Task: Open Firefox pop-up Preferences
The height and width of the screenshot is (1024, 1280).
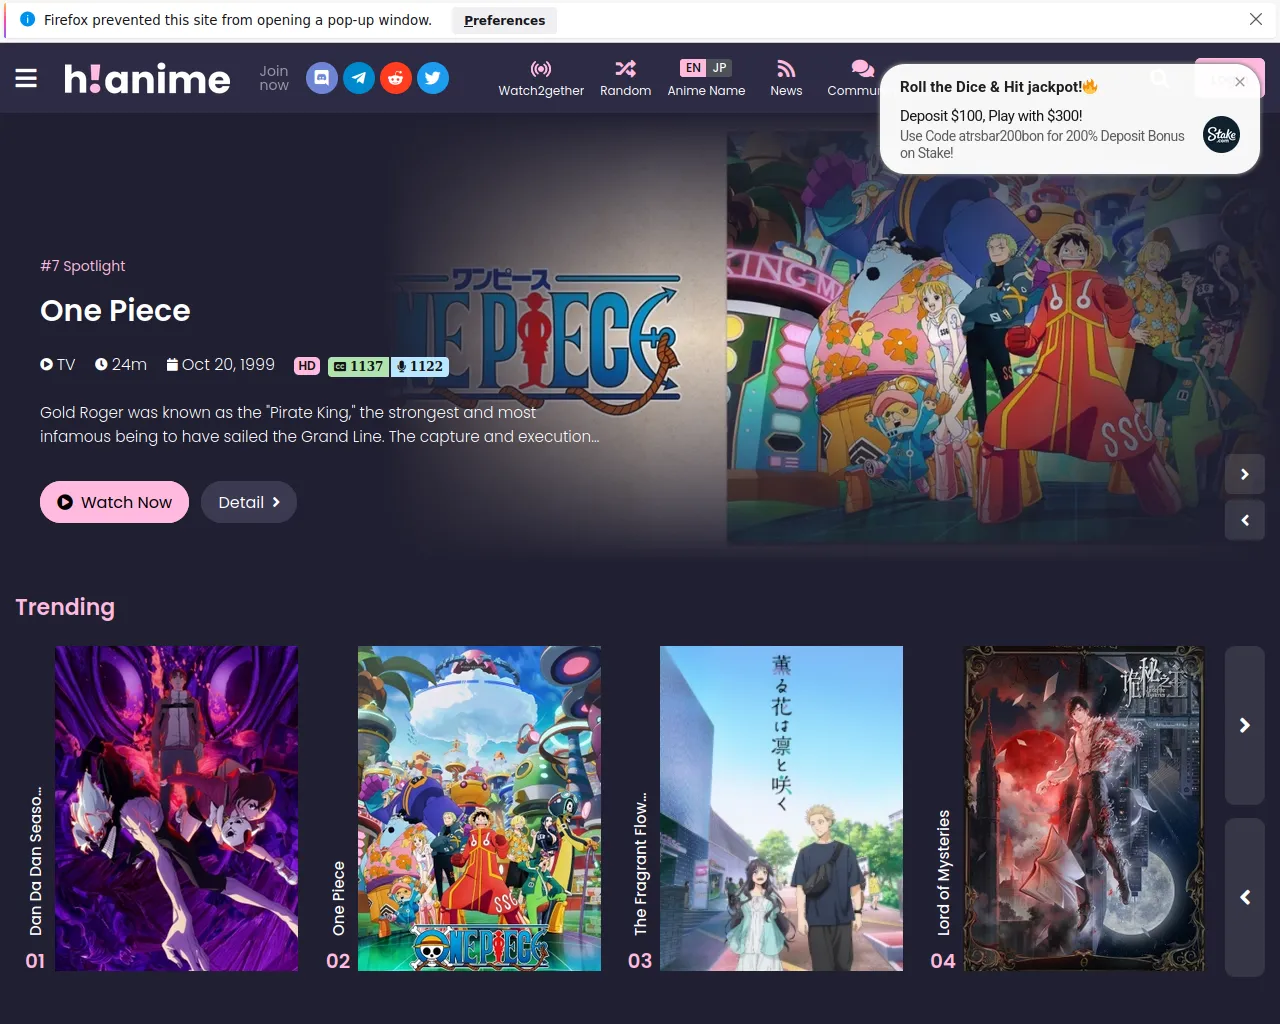Action: click(x=504, y=20)
